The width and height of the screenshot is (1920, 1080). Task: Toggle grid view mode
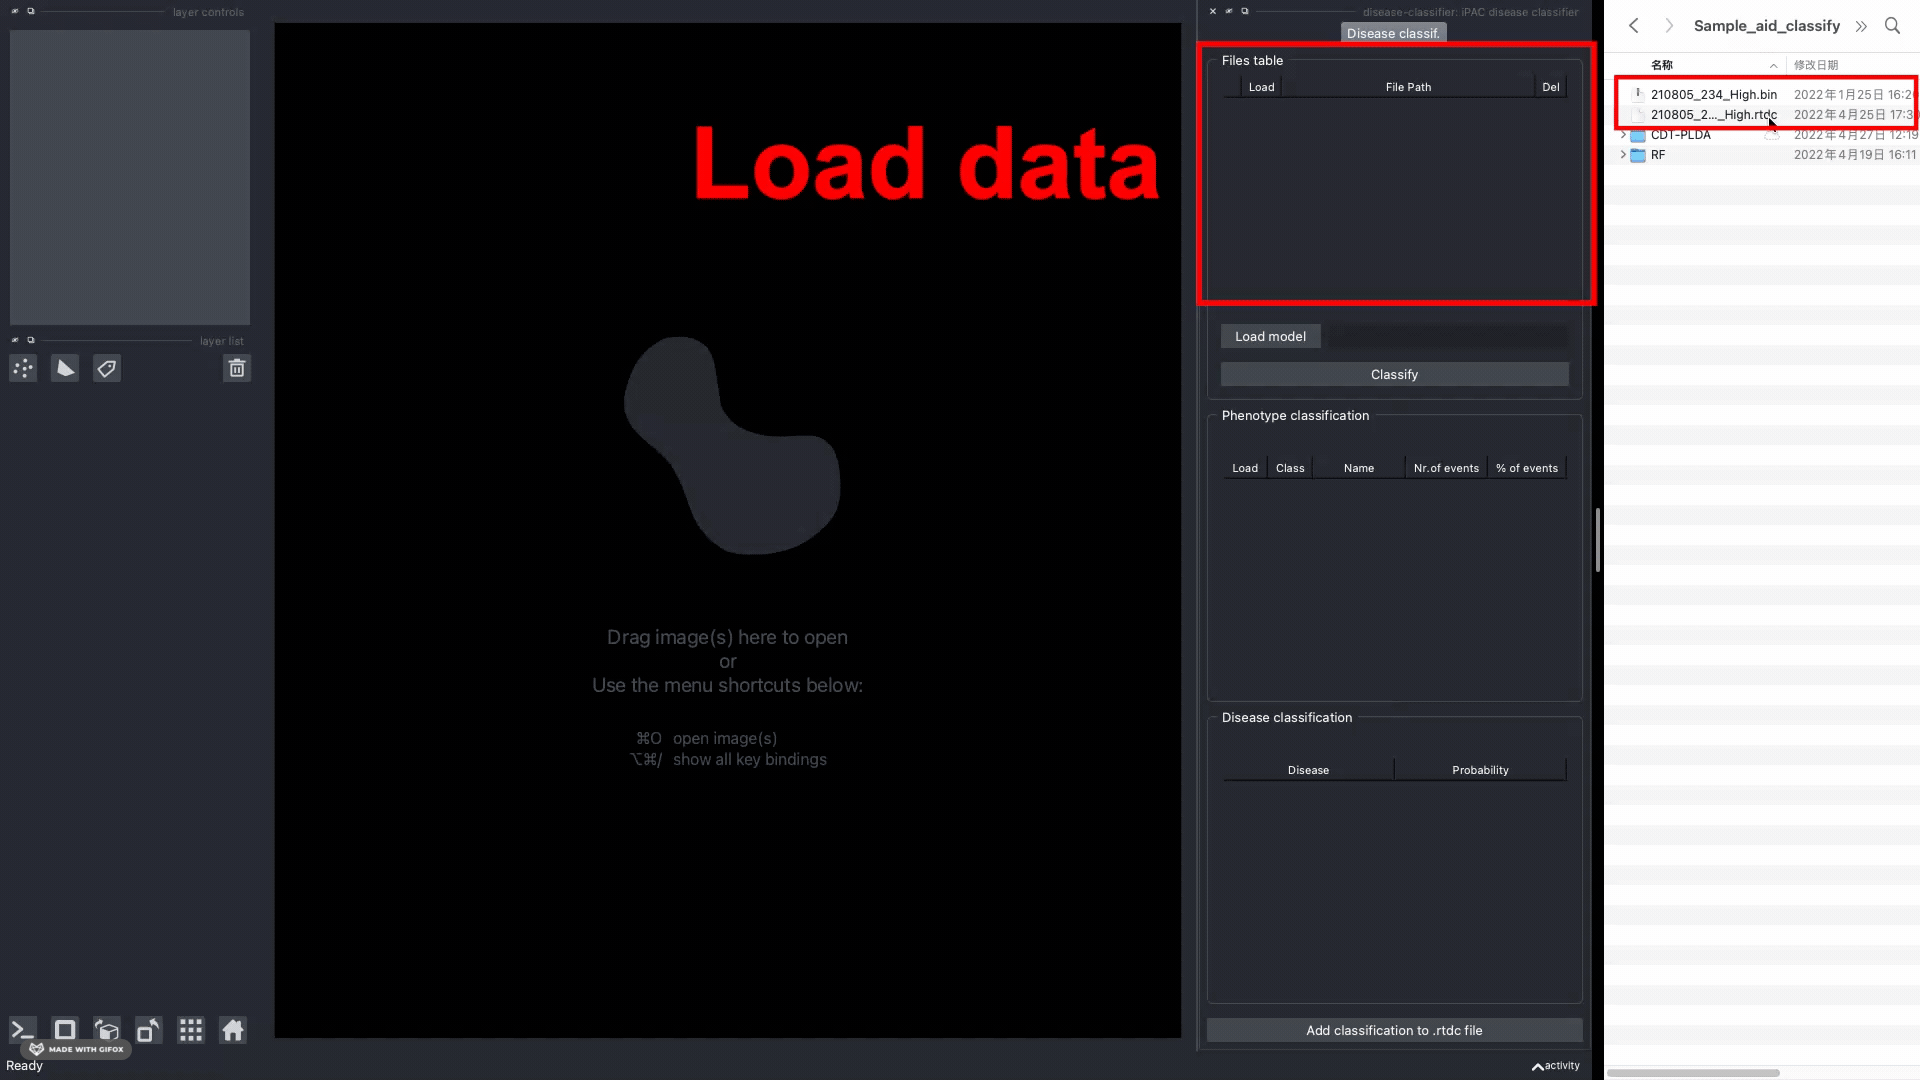coord(191,1030)
